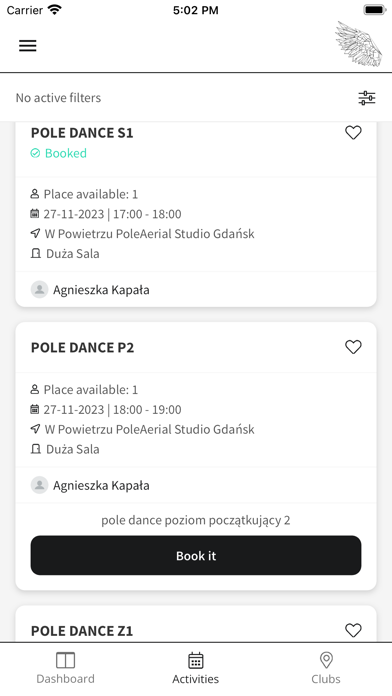Switch to the Activities tab
The width and height of the screenshot is (392, 696).
[x=196, y=668]
